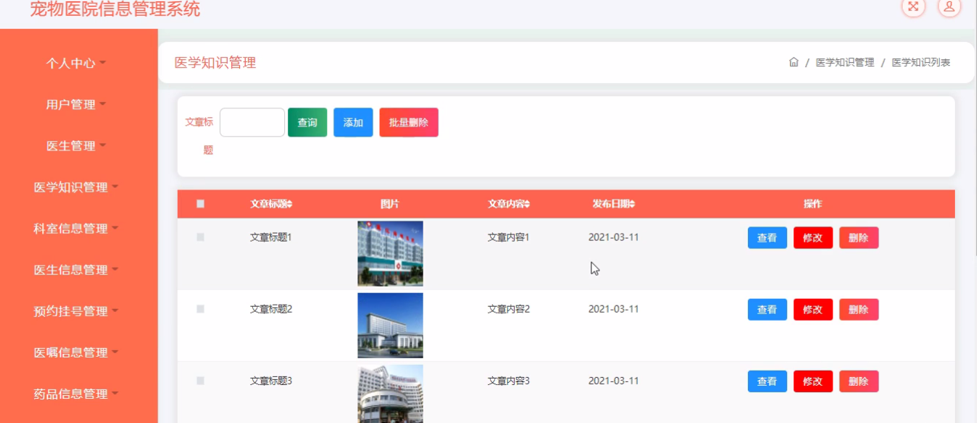Click 查看 for 文章标题2

[767, 310]
